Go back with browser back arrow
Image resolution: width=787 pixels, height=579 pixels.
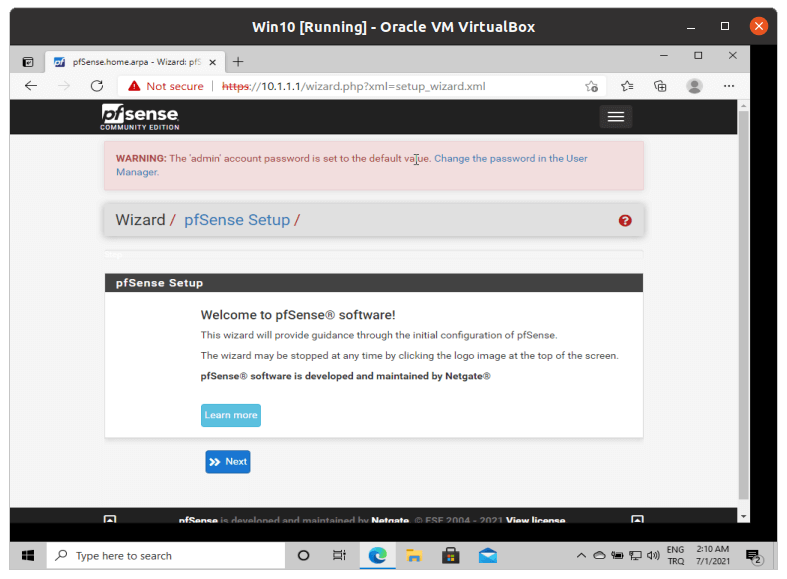point(31,86)
